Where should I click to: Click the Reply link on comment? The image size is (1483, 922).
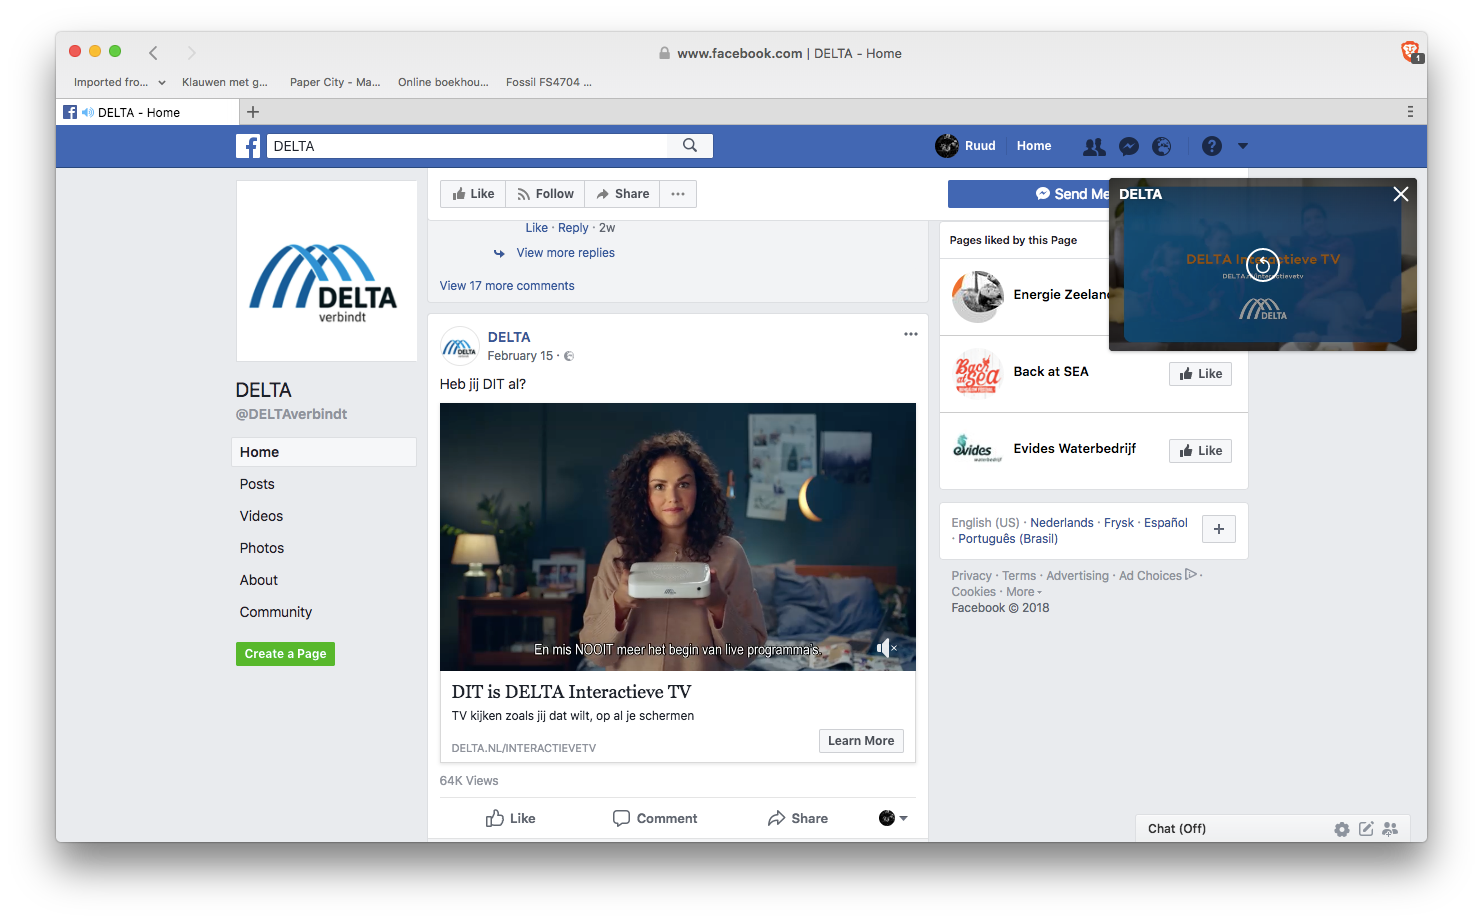(573, 228)
